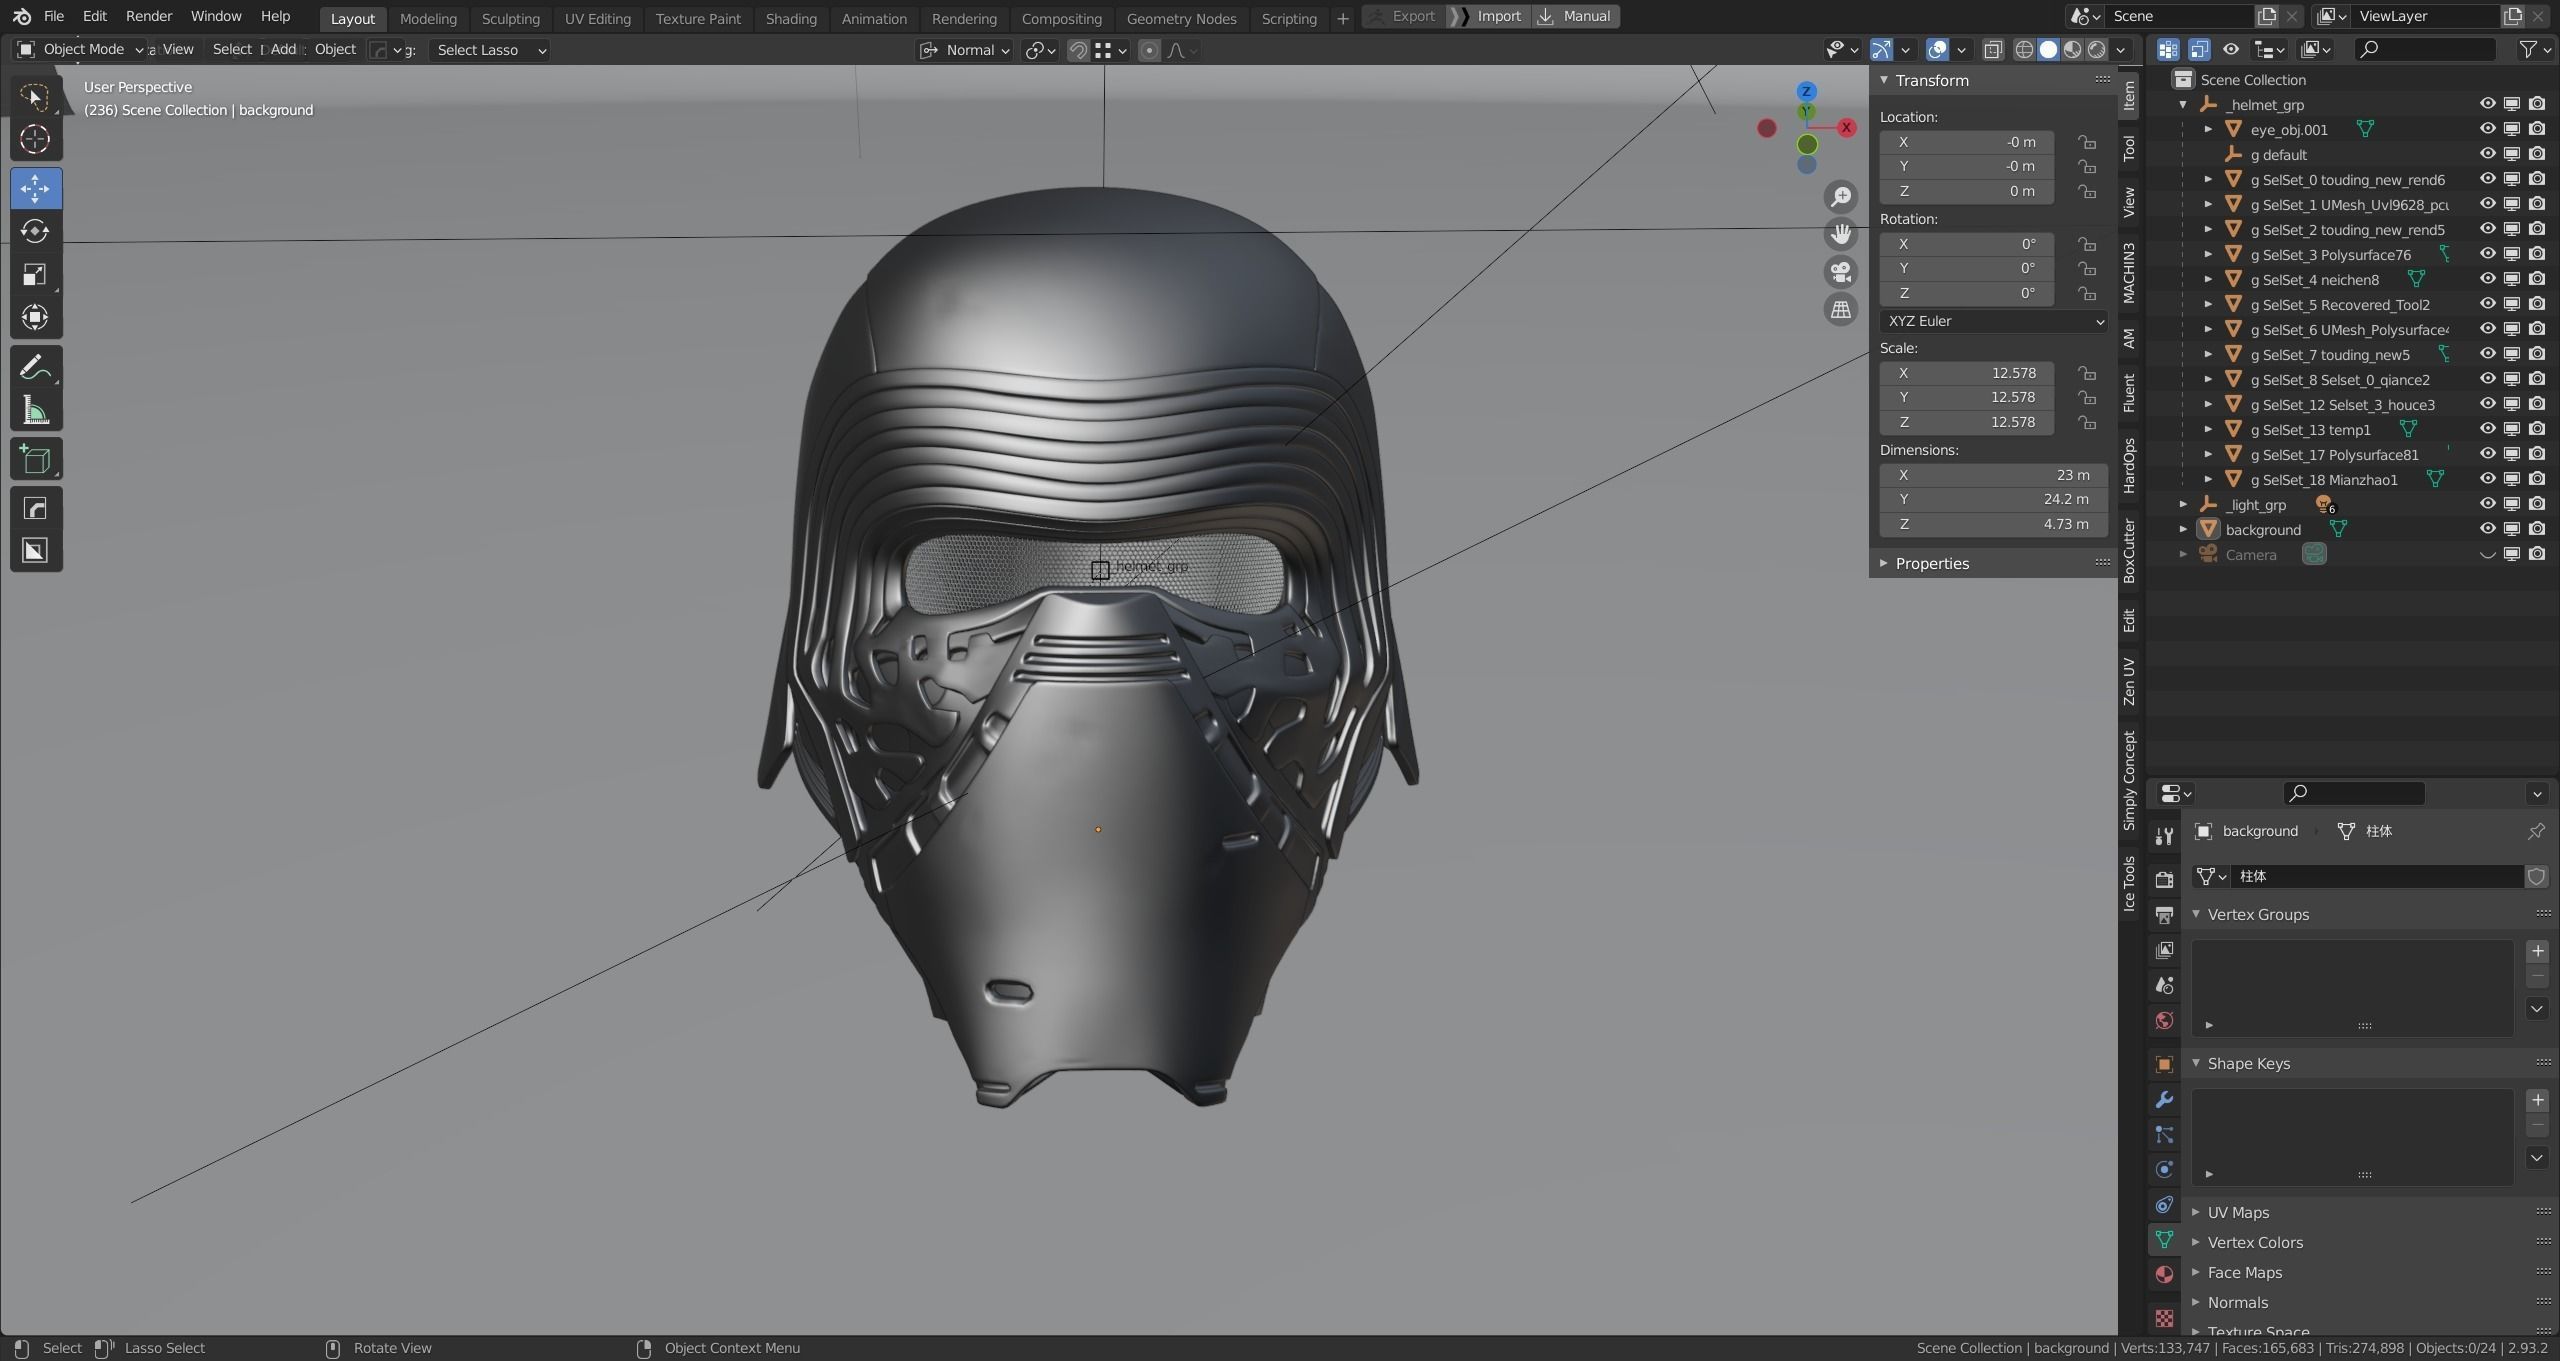2560x1361 pixels.
Task: Select the Cursor tool in the toolbar
Action: coord(35,139)
